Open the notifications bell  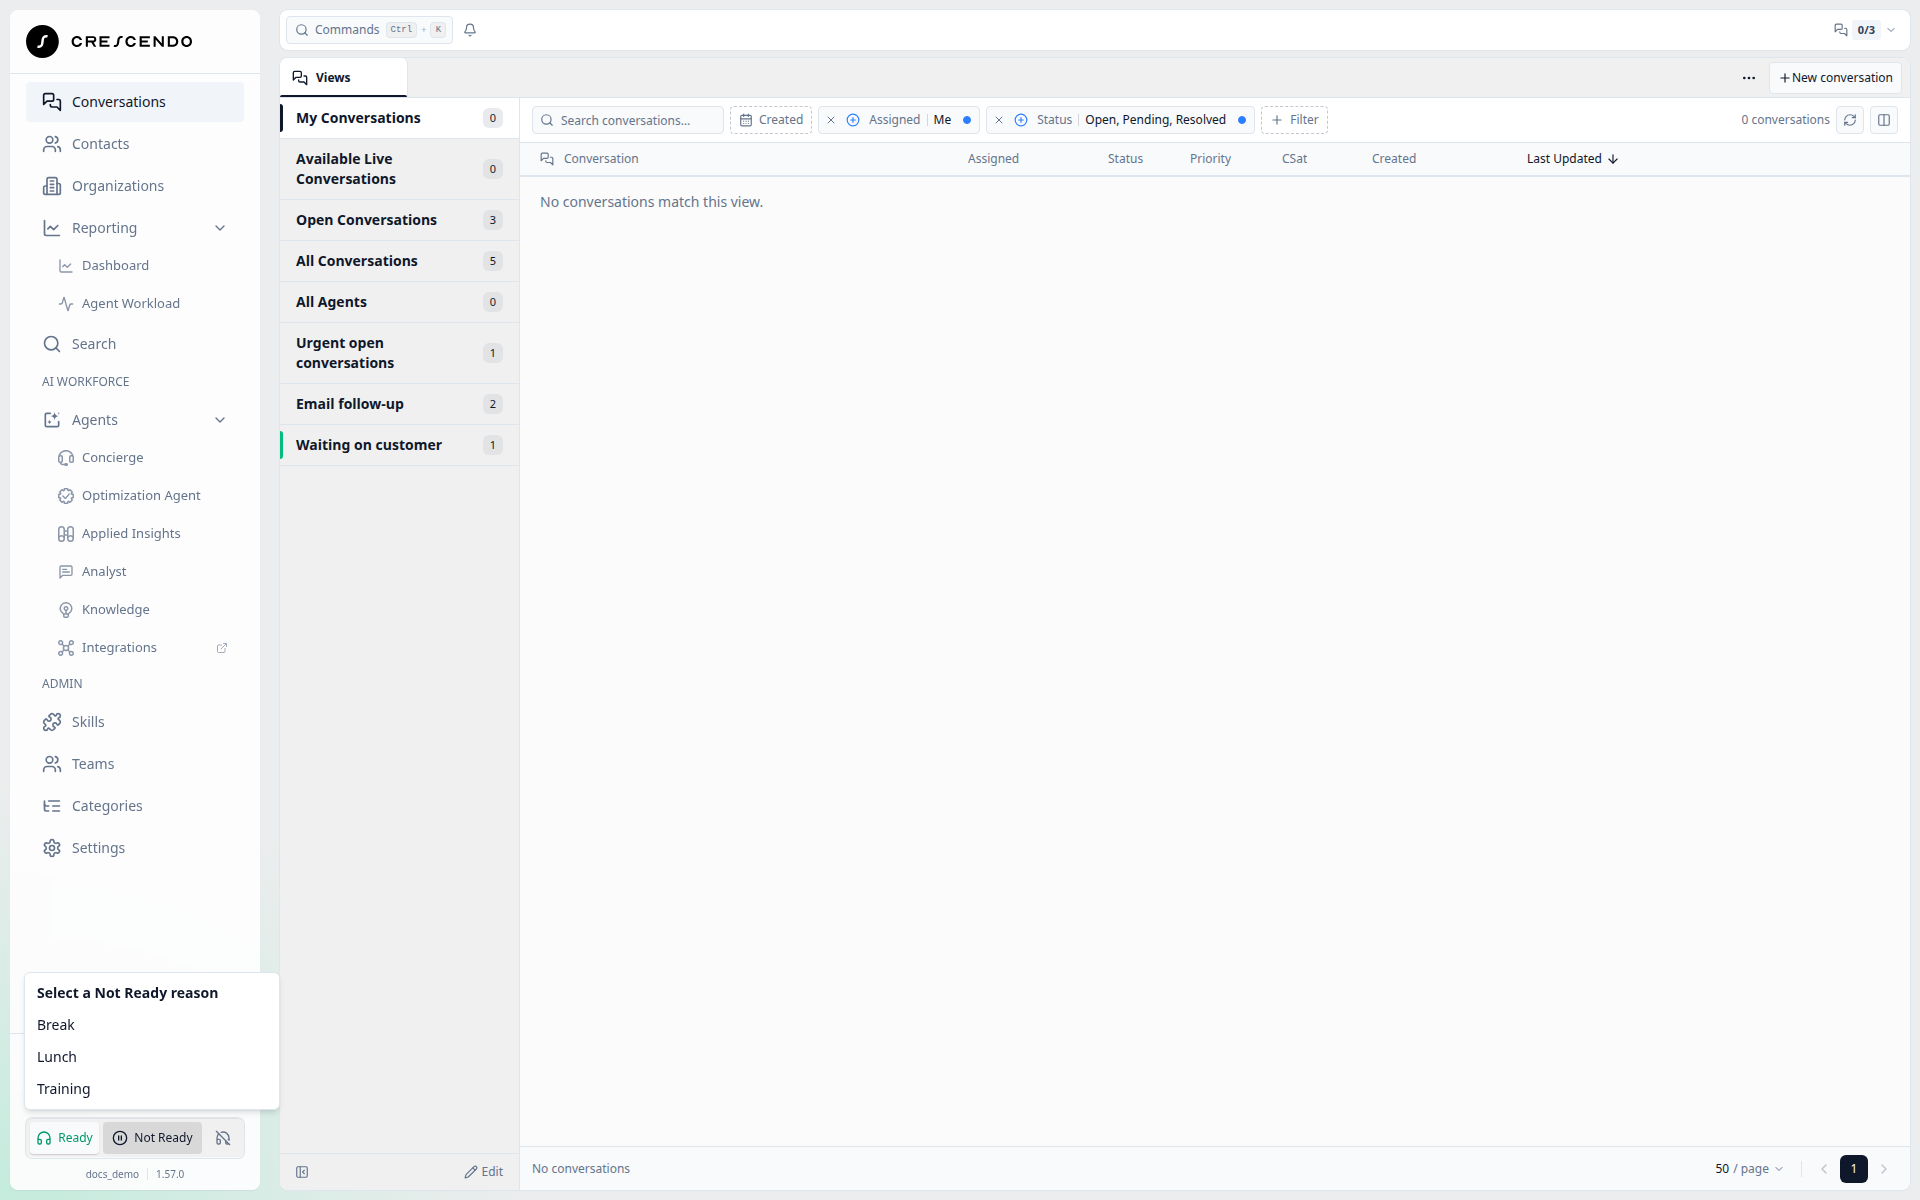[x=470, y=30]
